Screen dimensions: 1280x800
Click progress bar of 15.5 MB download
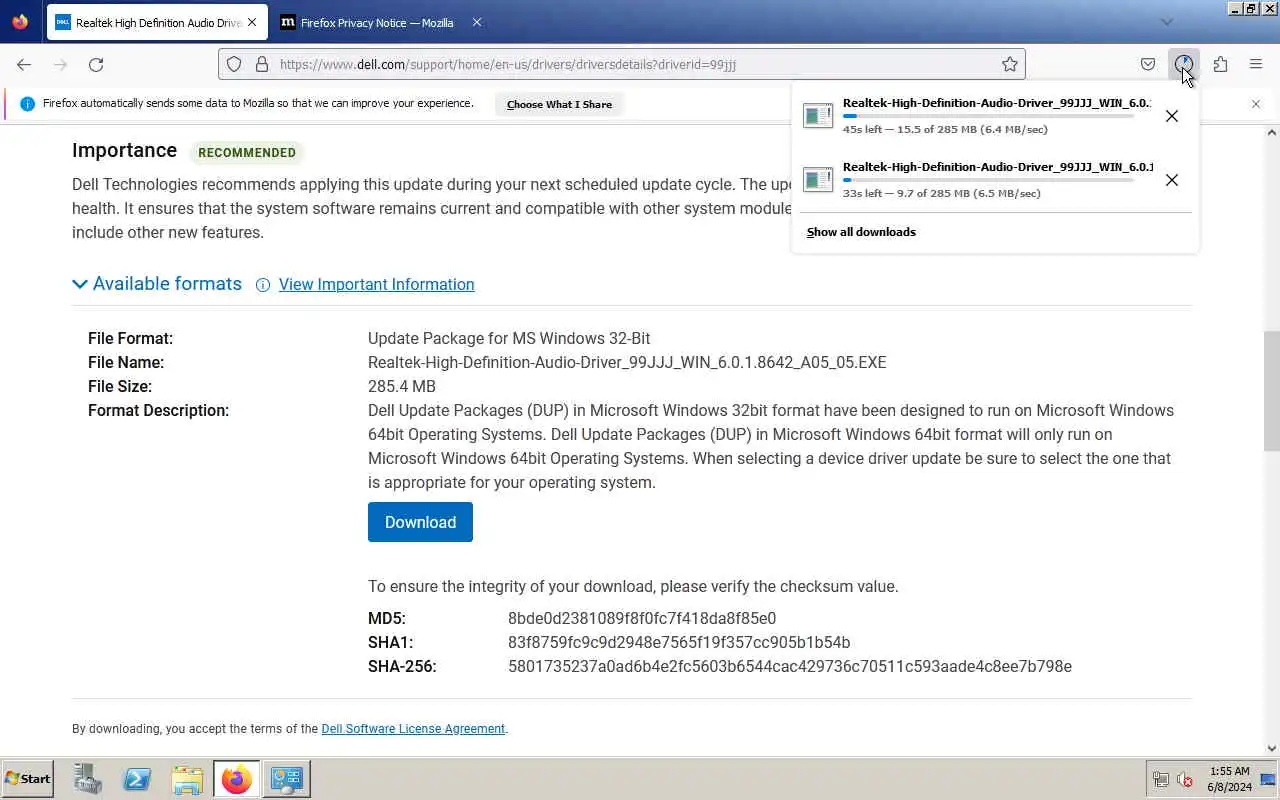(x=988, y=116)
